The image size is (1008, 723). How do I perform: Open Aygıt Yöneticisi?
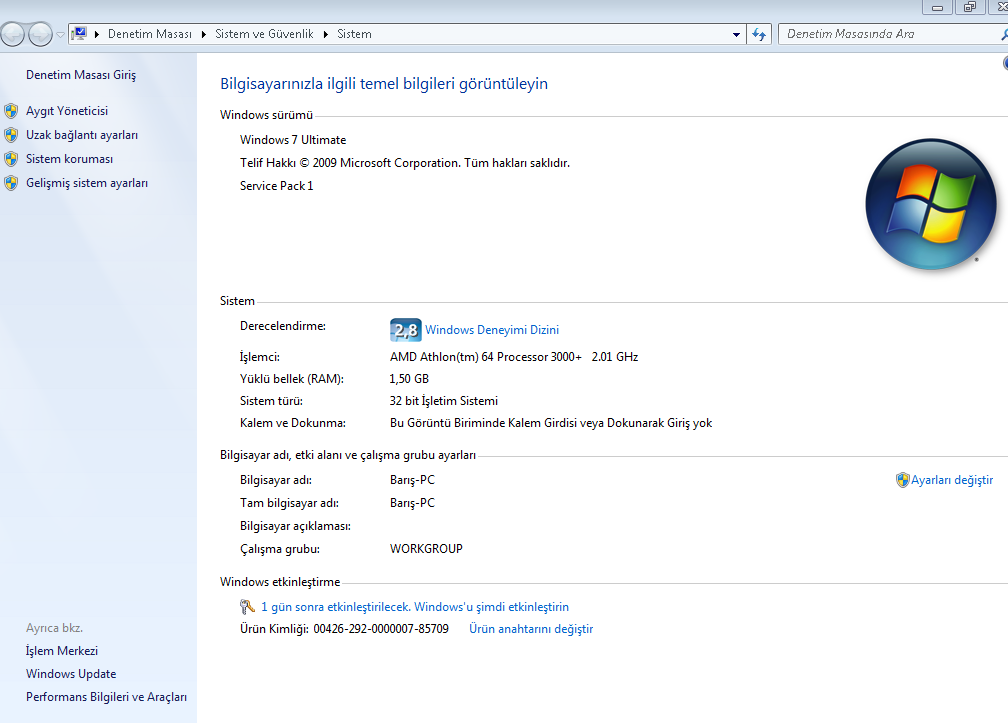(67, 111)
